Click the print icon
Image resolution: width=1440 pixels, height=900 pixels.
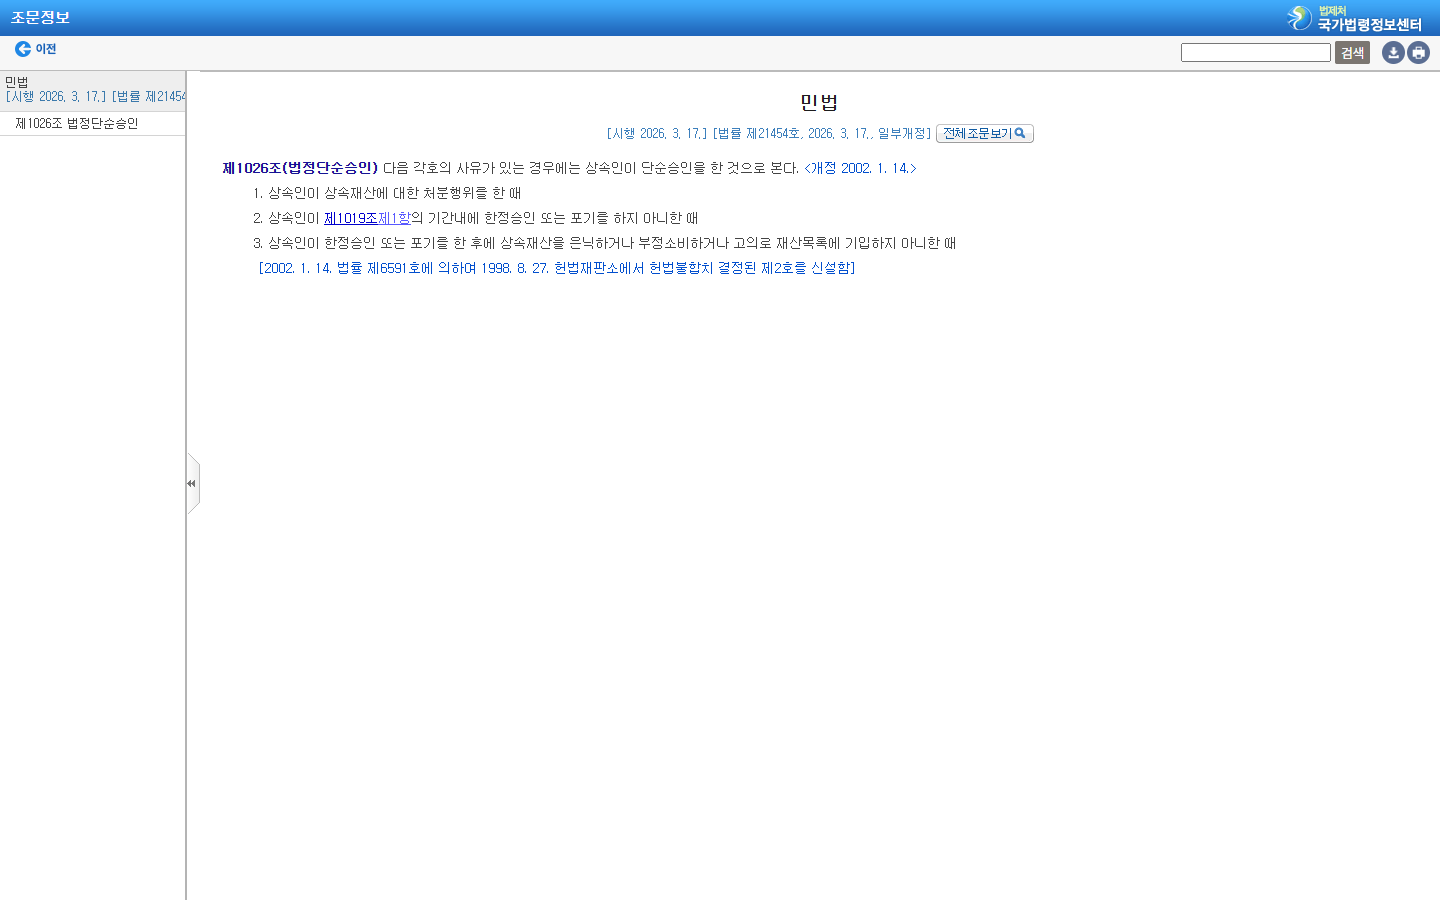click(1418, 52)
